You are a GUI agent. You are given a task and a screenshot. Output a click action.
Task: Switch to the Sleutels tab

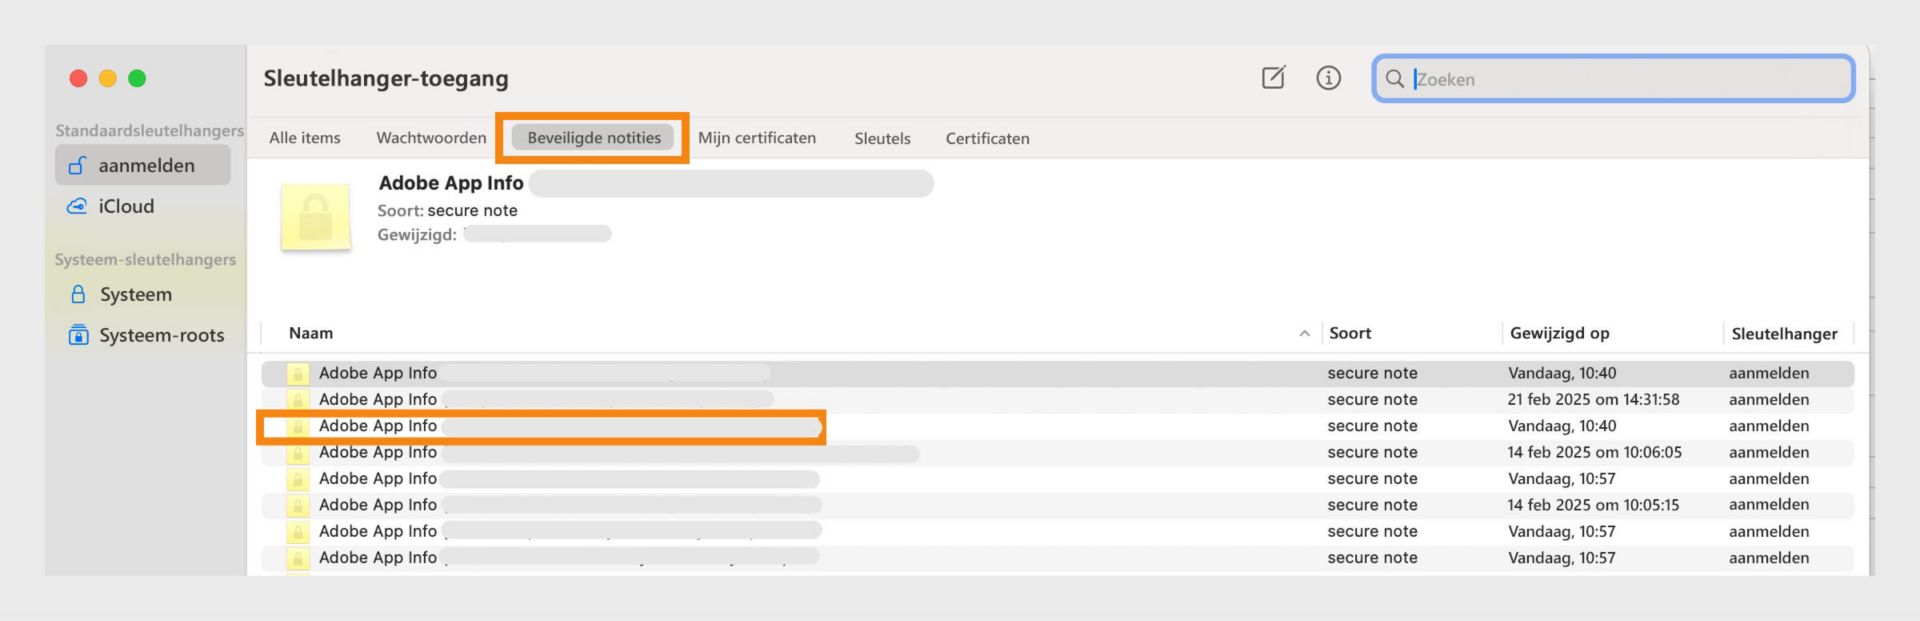(x=882, y=138)
